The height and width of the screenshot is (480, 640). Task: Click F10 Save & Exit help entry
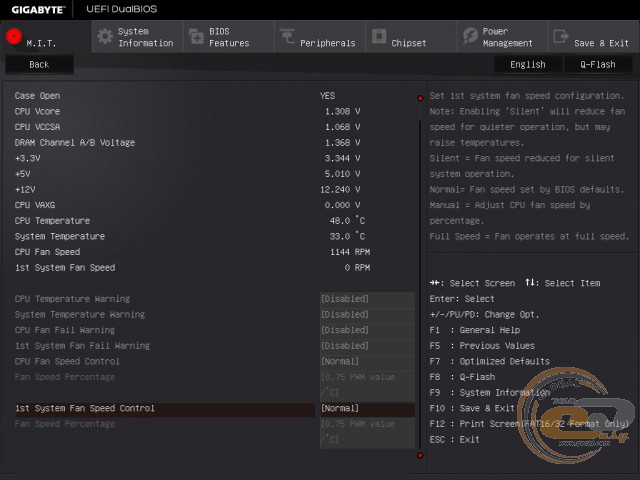pos(472,408)
